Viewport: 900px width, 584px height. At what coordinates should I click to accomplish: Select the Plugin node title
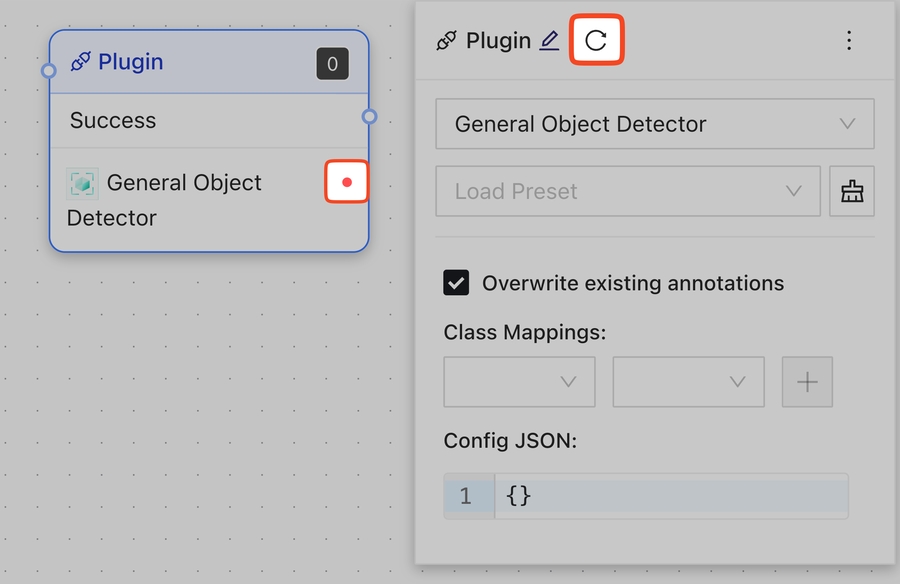130,62
